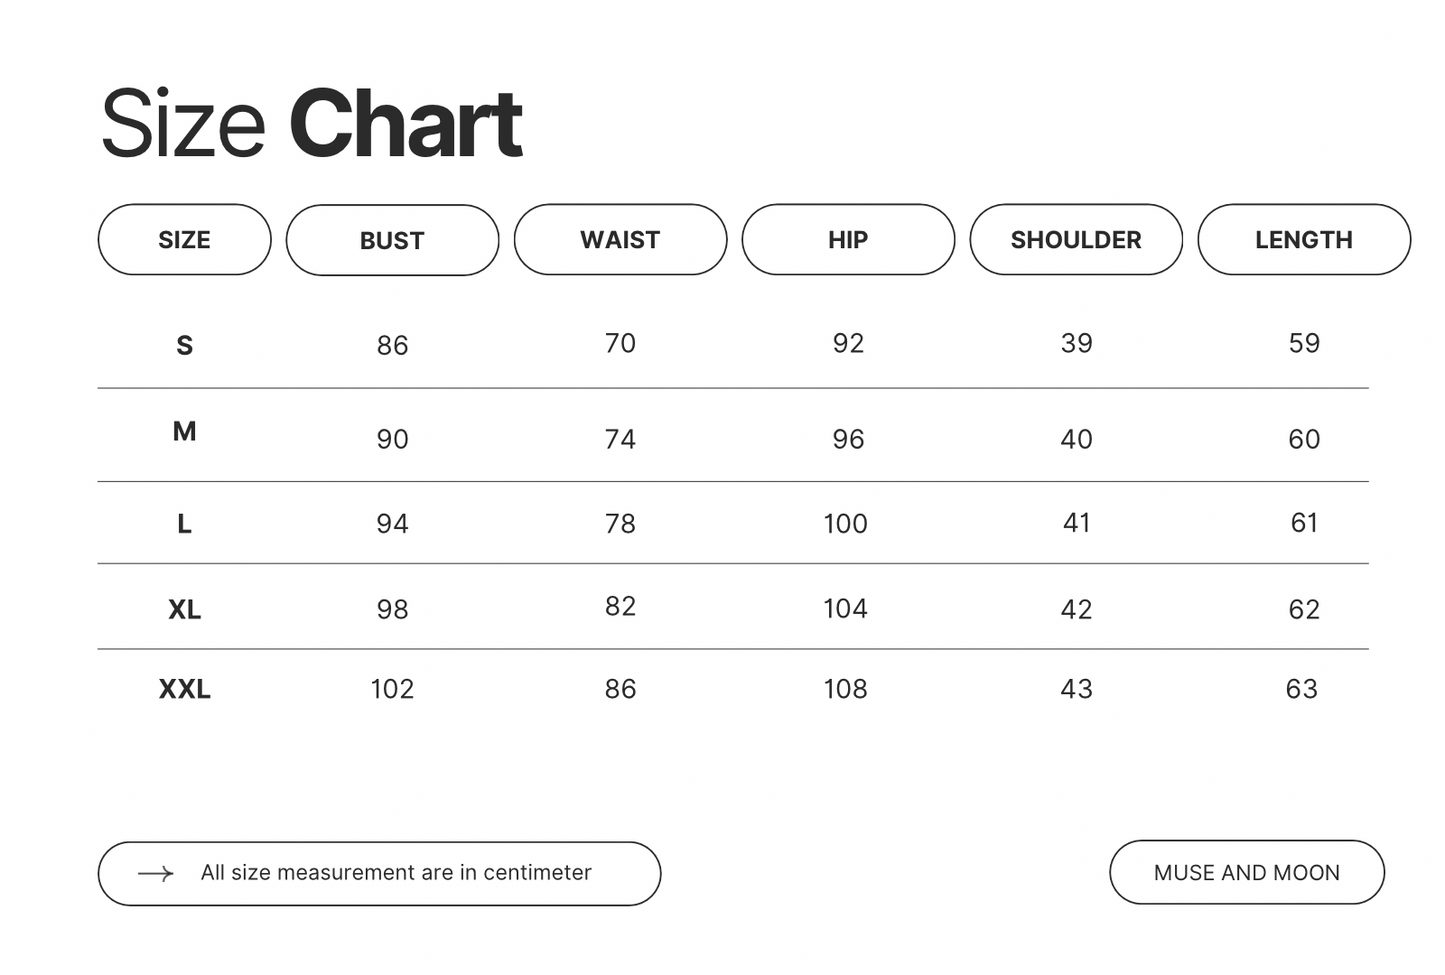Screen dimensions: 1445x975
Task: Click the arrow icon beside the centimeter note
Action: pos(155,874)
